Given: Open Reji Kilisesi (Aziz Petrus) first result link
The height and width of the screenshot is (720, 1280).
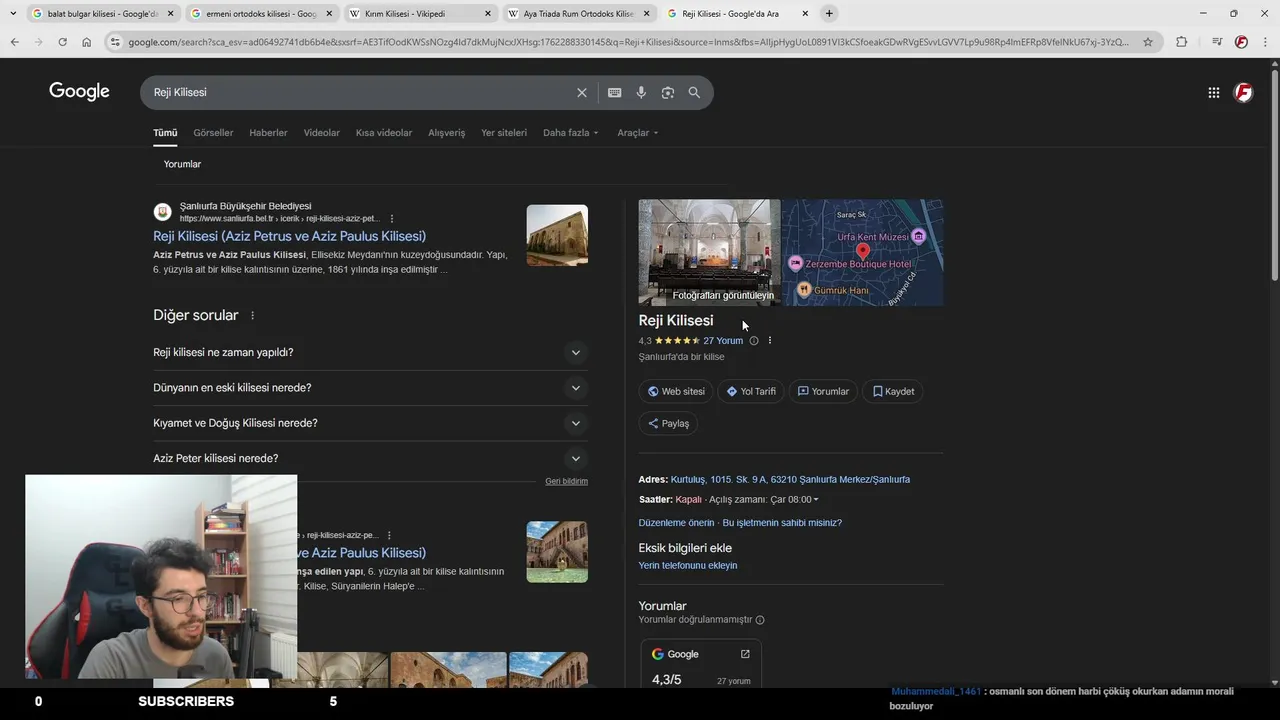Looking at the screenshot, I should (x=289, y=236).
